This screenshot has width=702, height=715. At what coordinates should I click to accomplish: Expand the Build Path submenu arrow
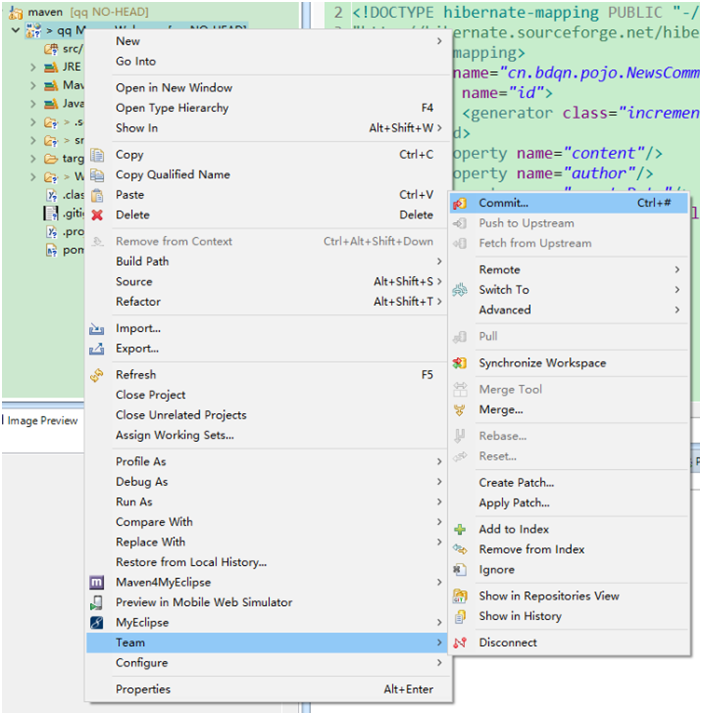click(439, 262)
